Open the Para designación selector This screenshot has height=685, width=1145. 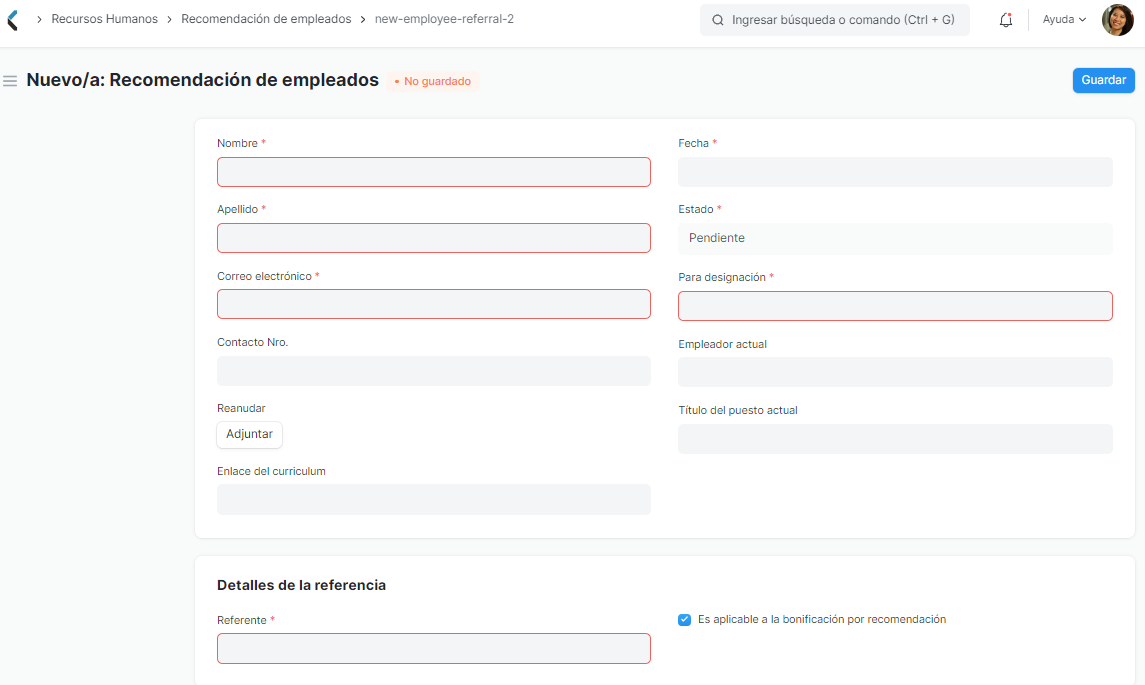coord(895,305)
